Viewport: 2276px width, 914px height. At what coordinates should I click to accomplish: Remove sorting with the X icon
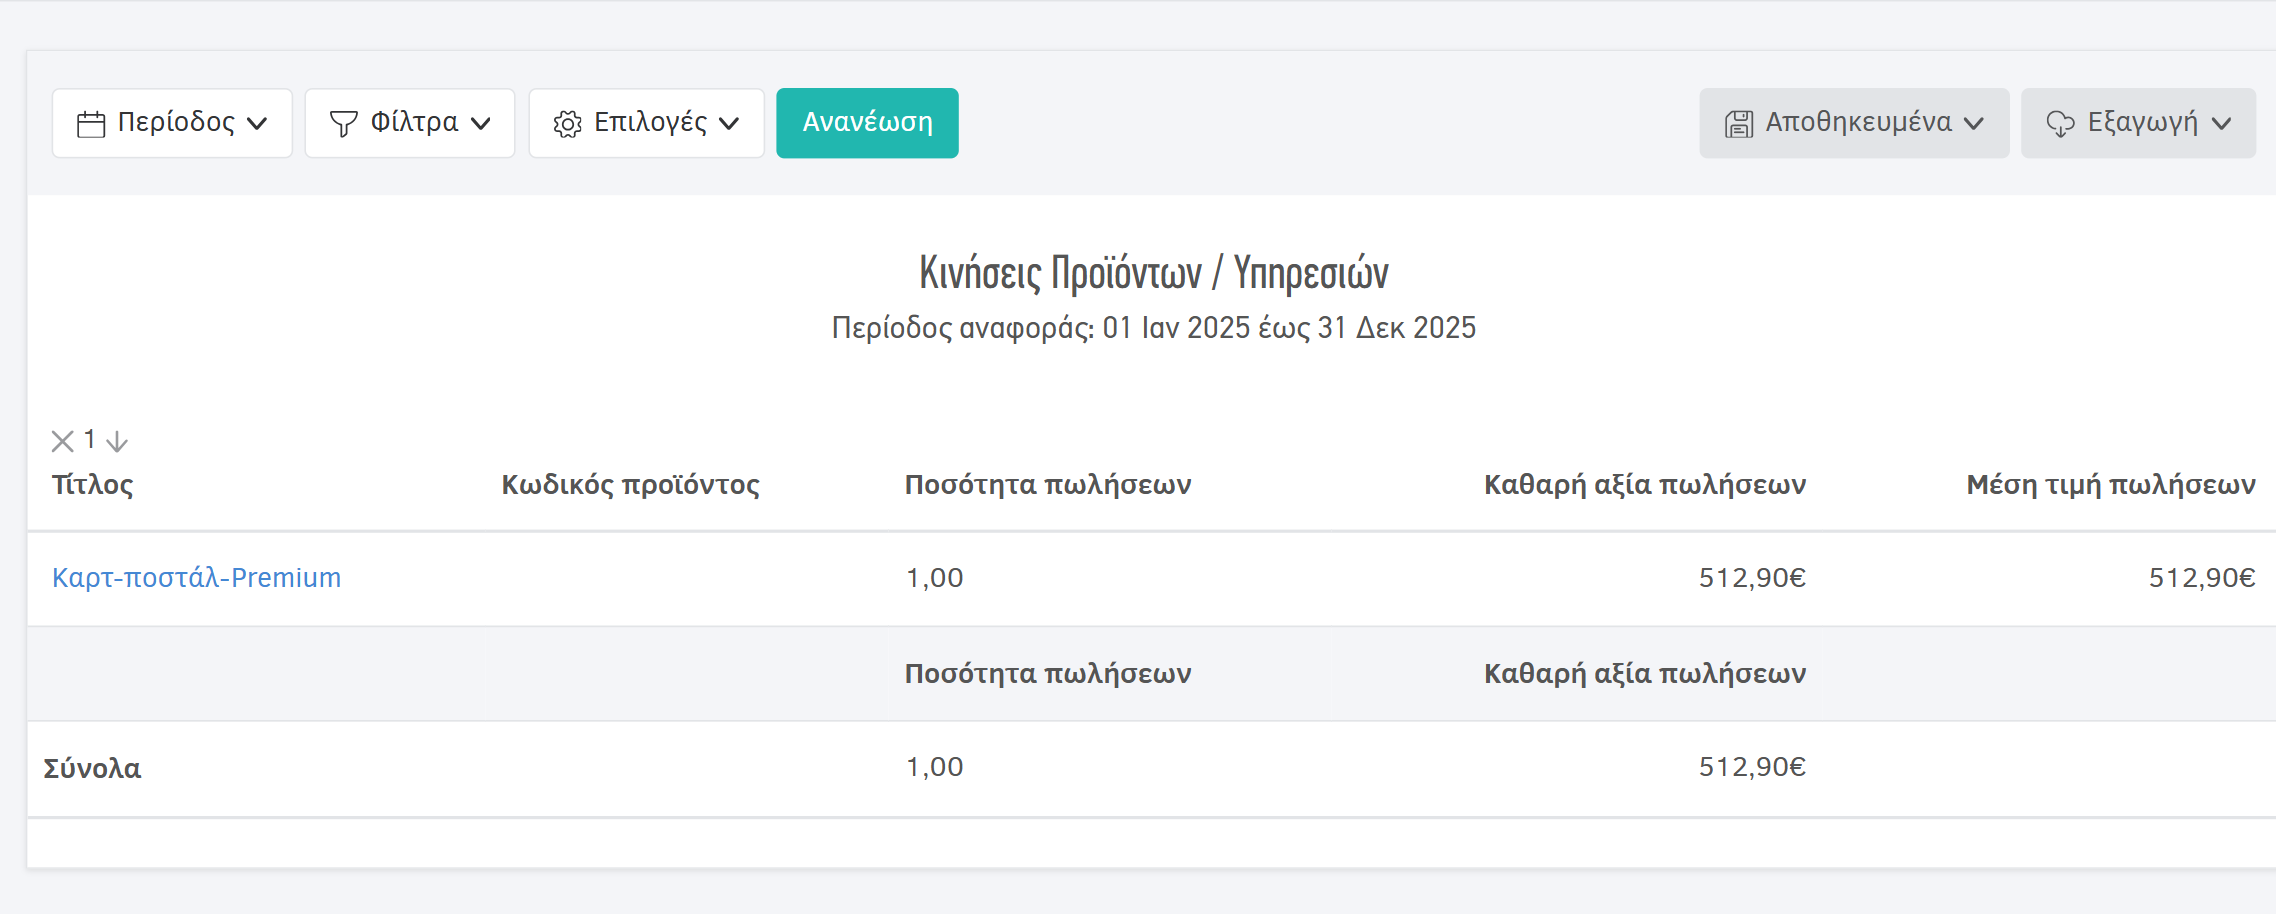click(x=63, y=441)
